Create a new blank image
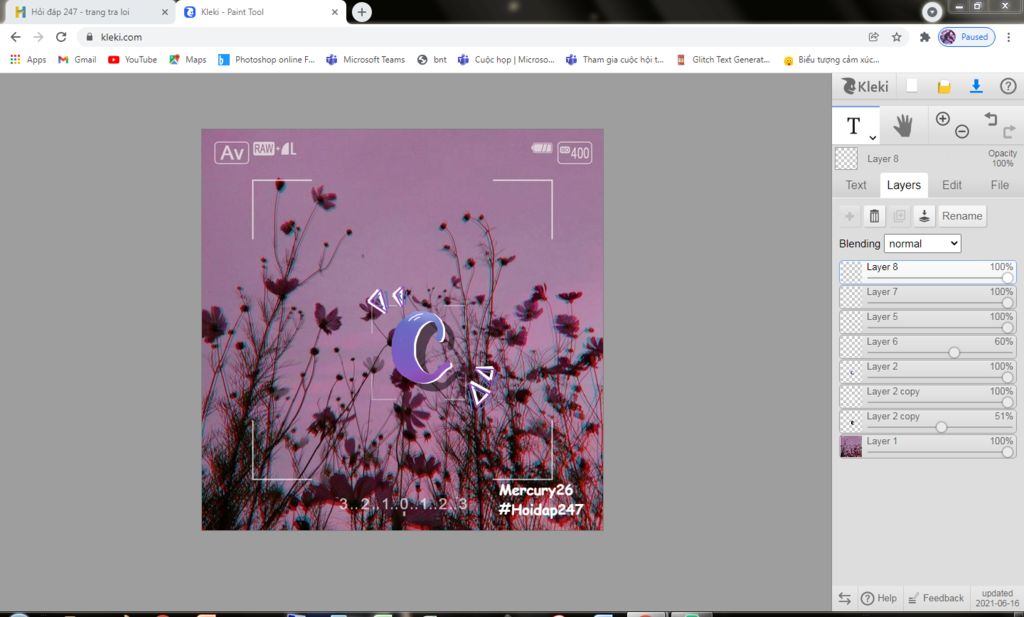 coord(912,86)
